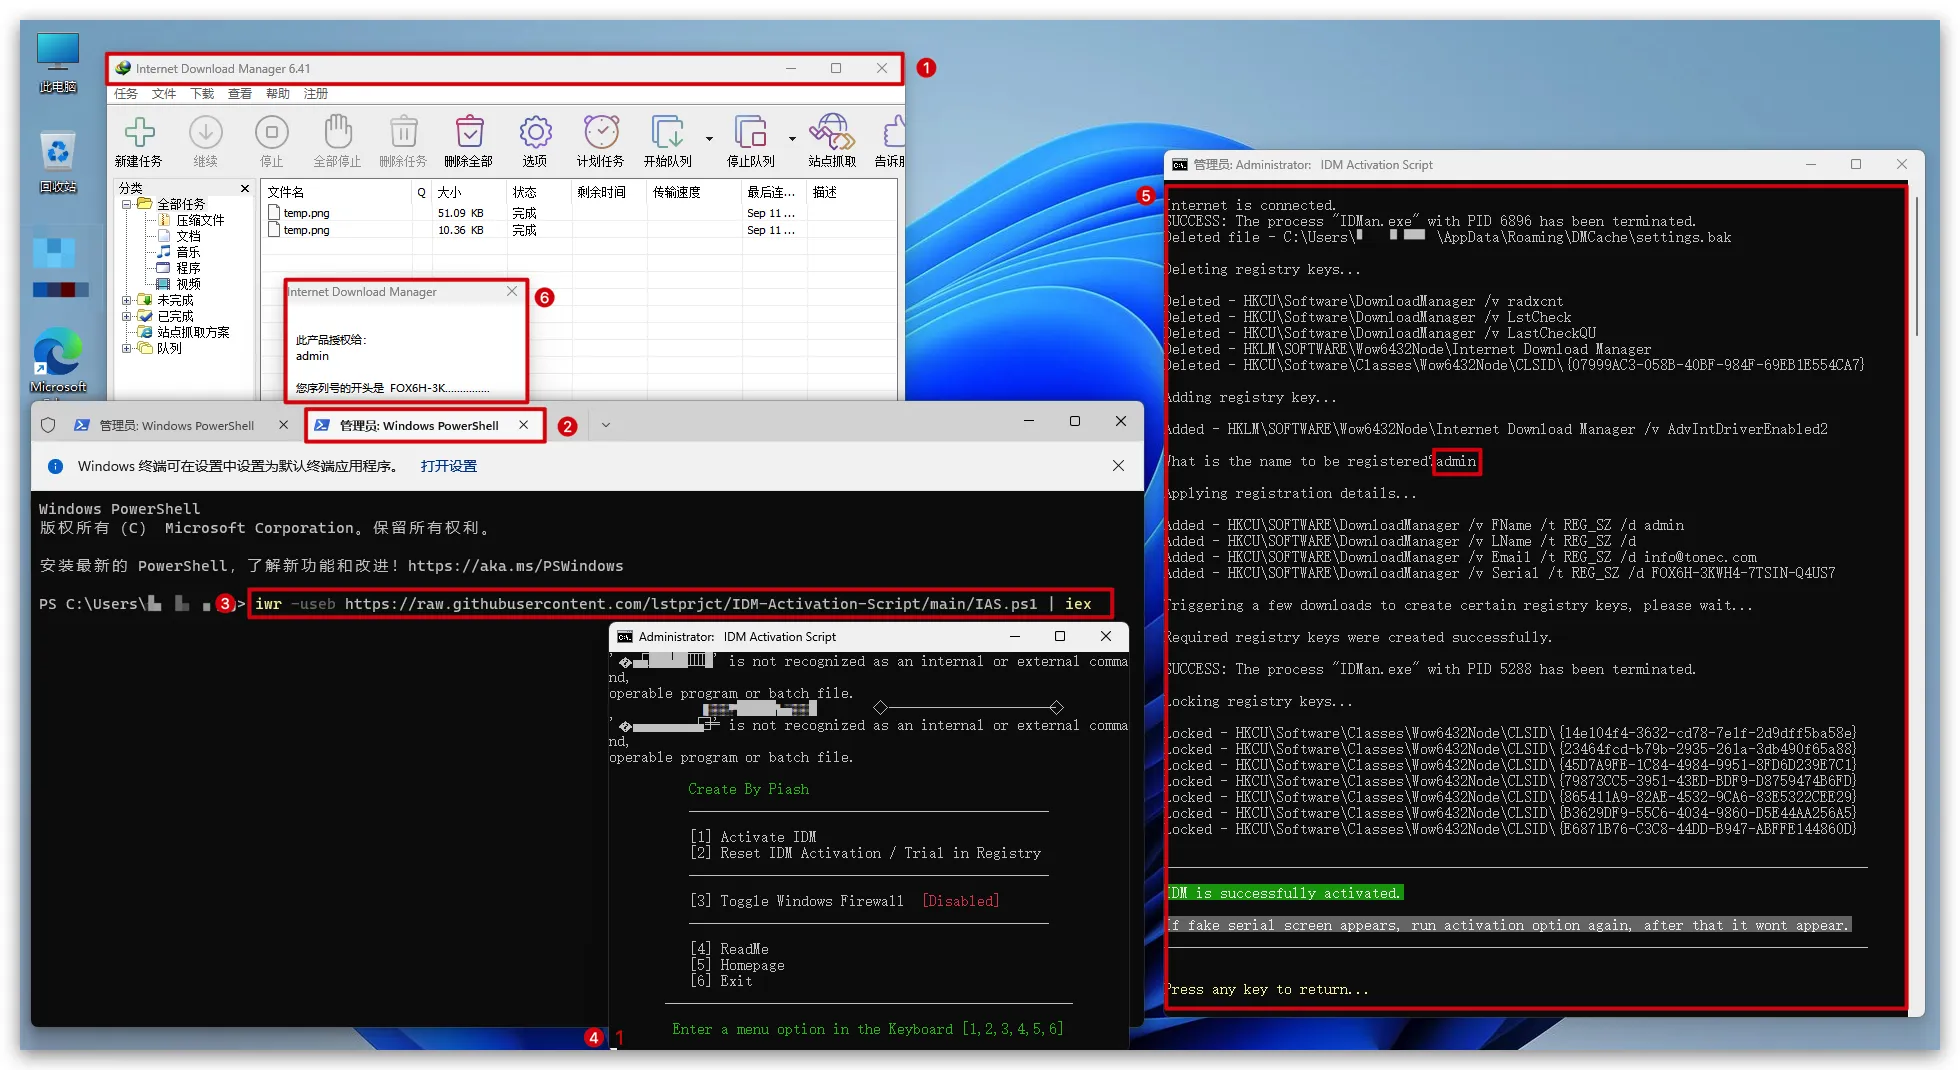Image resolution: width=1960 pixels, height=1070 pixels.
Task: Dismiss the Windows 终端 info bar
Action: point(1118,466)
